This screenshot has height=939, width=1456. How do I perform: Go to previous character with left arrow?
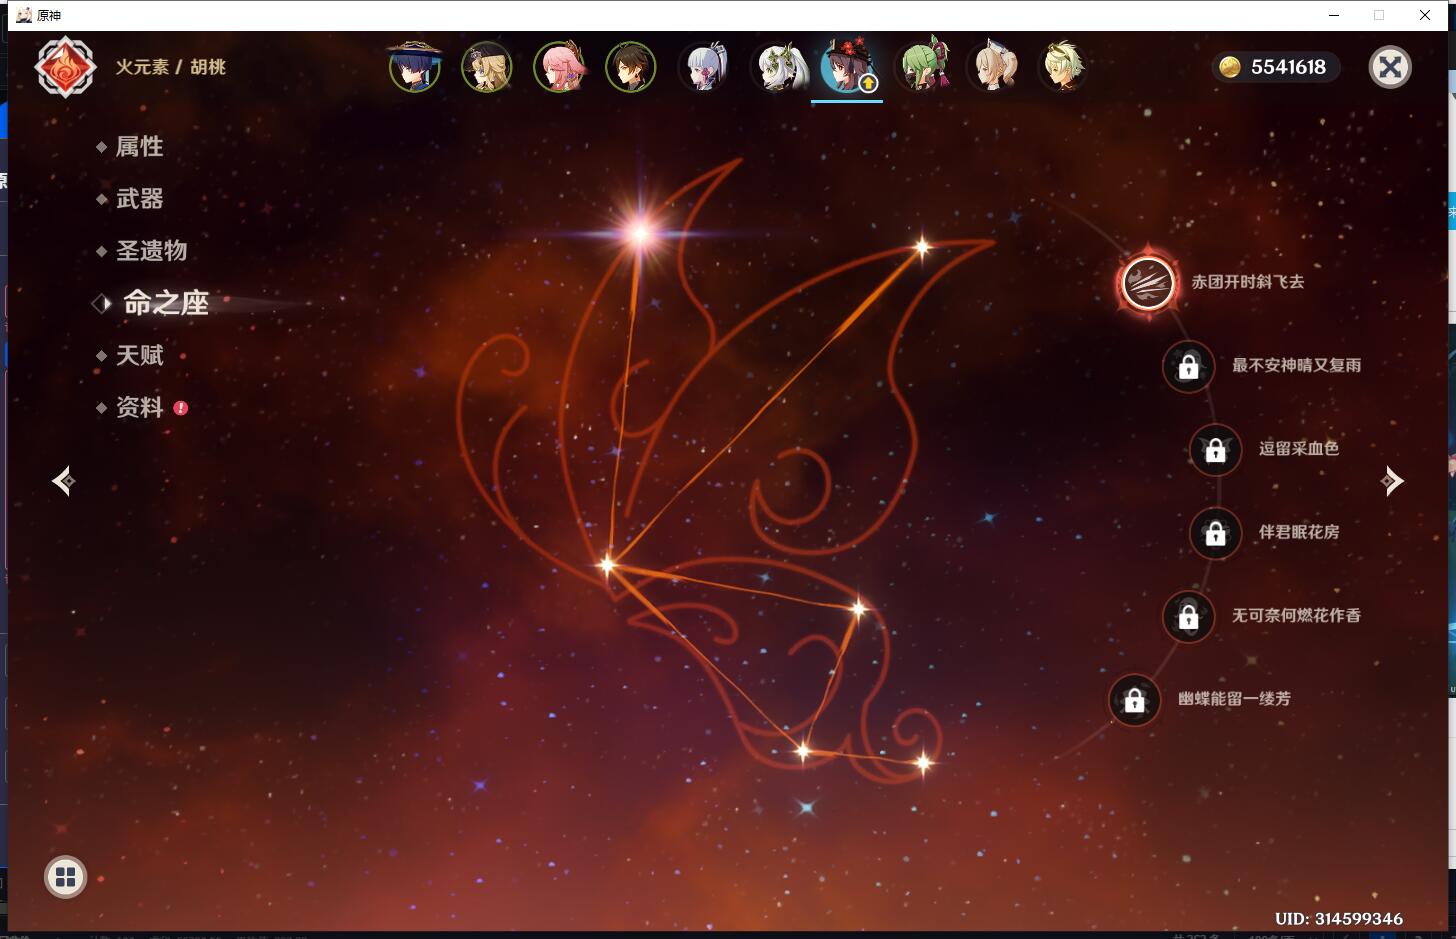tap(64, 481)
